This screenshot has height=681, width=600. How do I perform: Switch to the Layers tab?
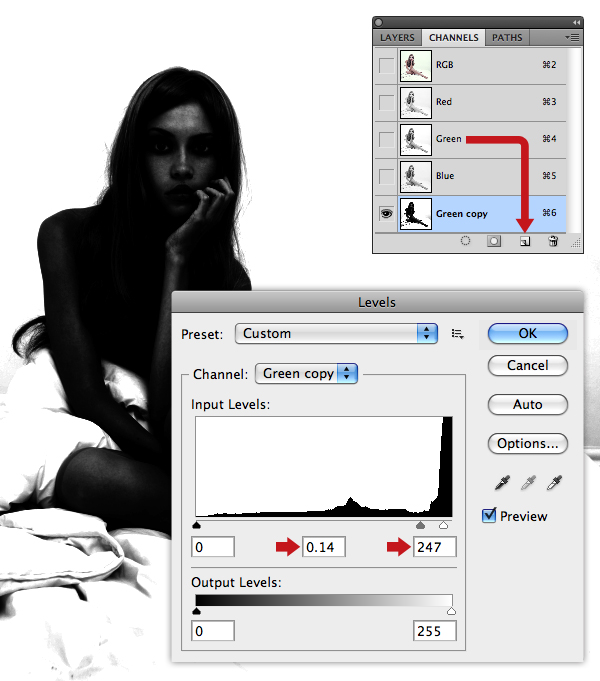(x=397, y=38)
